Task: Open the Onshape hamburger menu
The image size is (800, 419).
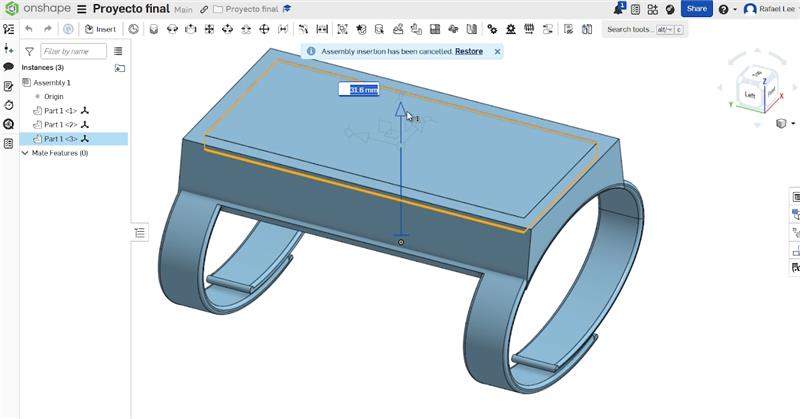Action: coord(82,9)
